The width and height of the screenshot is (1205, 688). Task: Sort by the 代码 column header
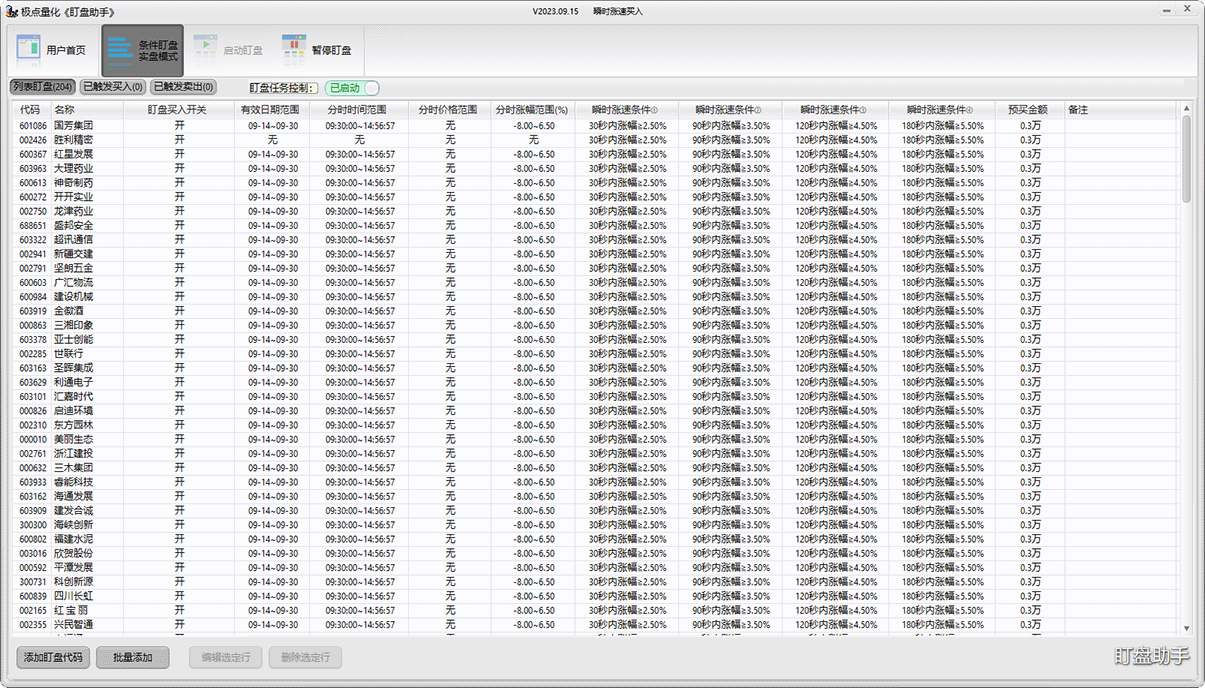30,110
